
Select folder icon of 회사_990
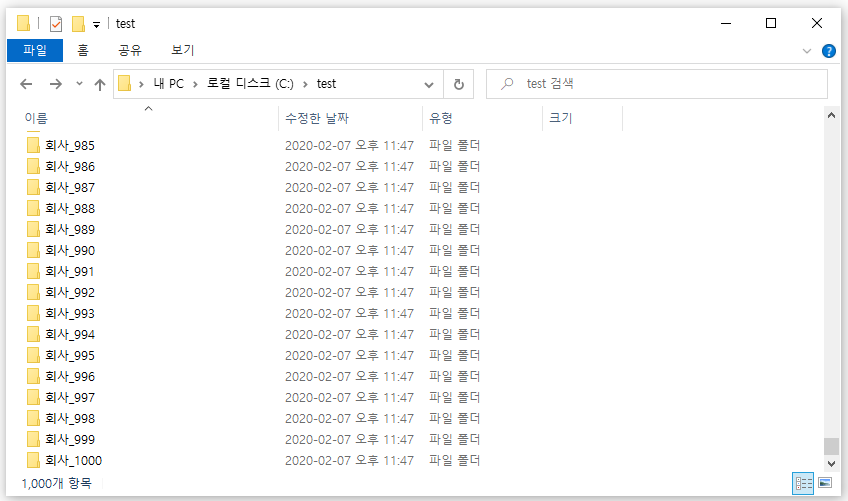click(33, 250)
